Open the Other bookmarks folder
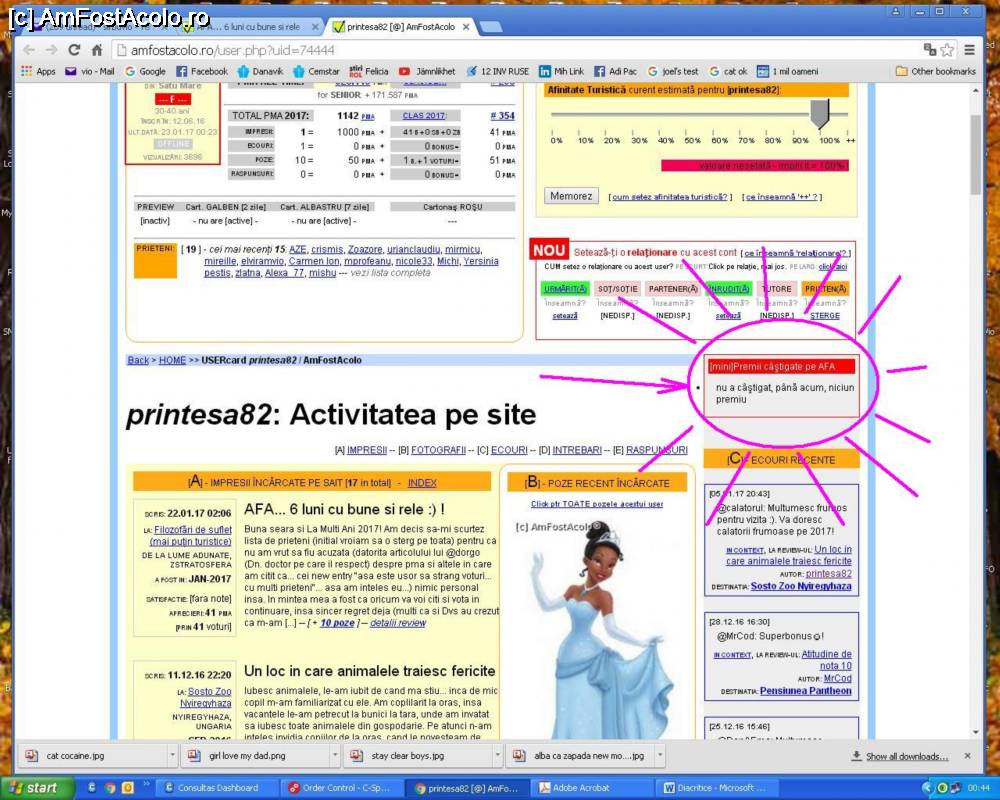This screenshot has height=800, width=1000. 936,71
